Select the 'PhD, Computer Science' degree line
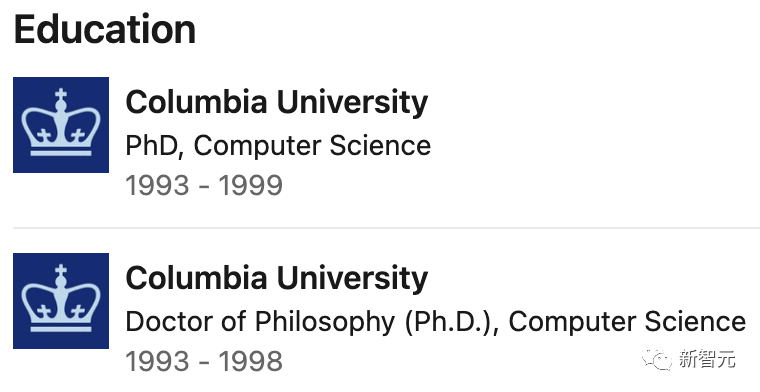 pyautogui.click(x=278, y=146)
